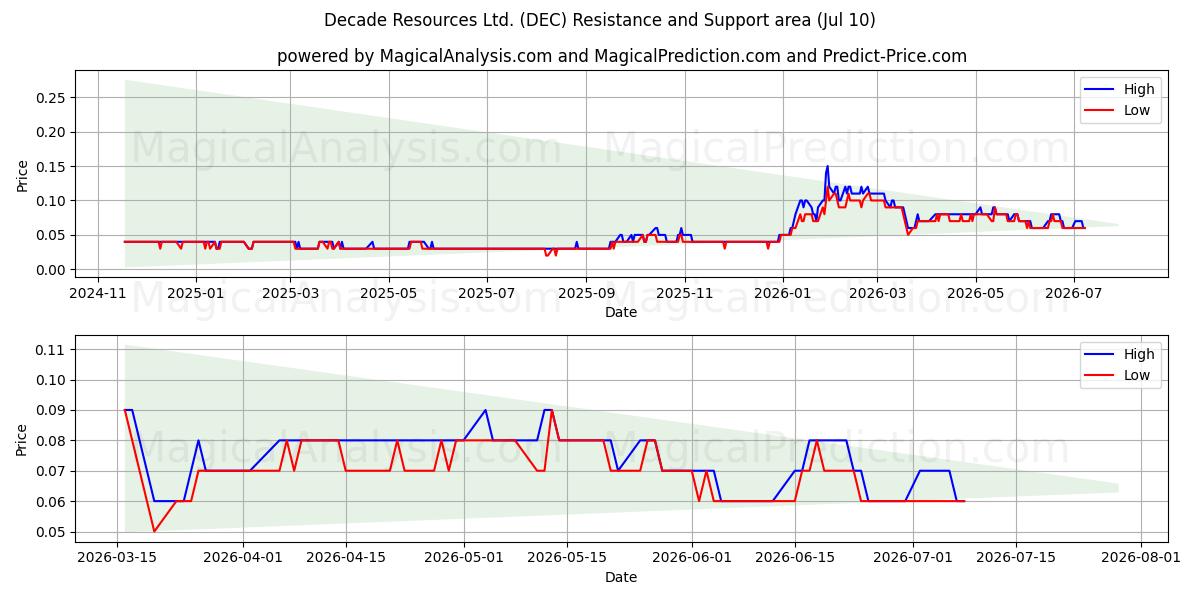
Task: Click the 0.15 price spike in top chart
Action: (x=827, y=167)
